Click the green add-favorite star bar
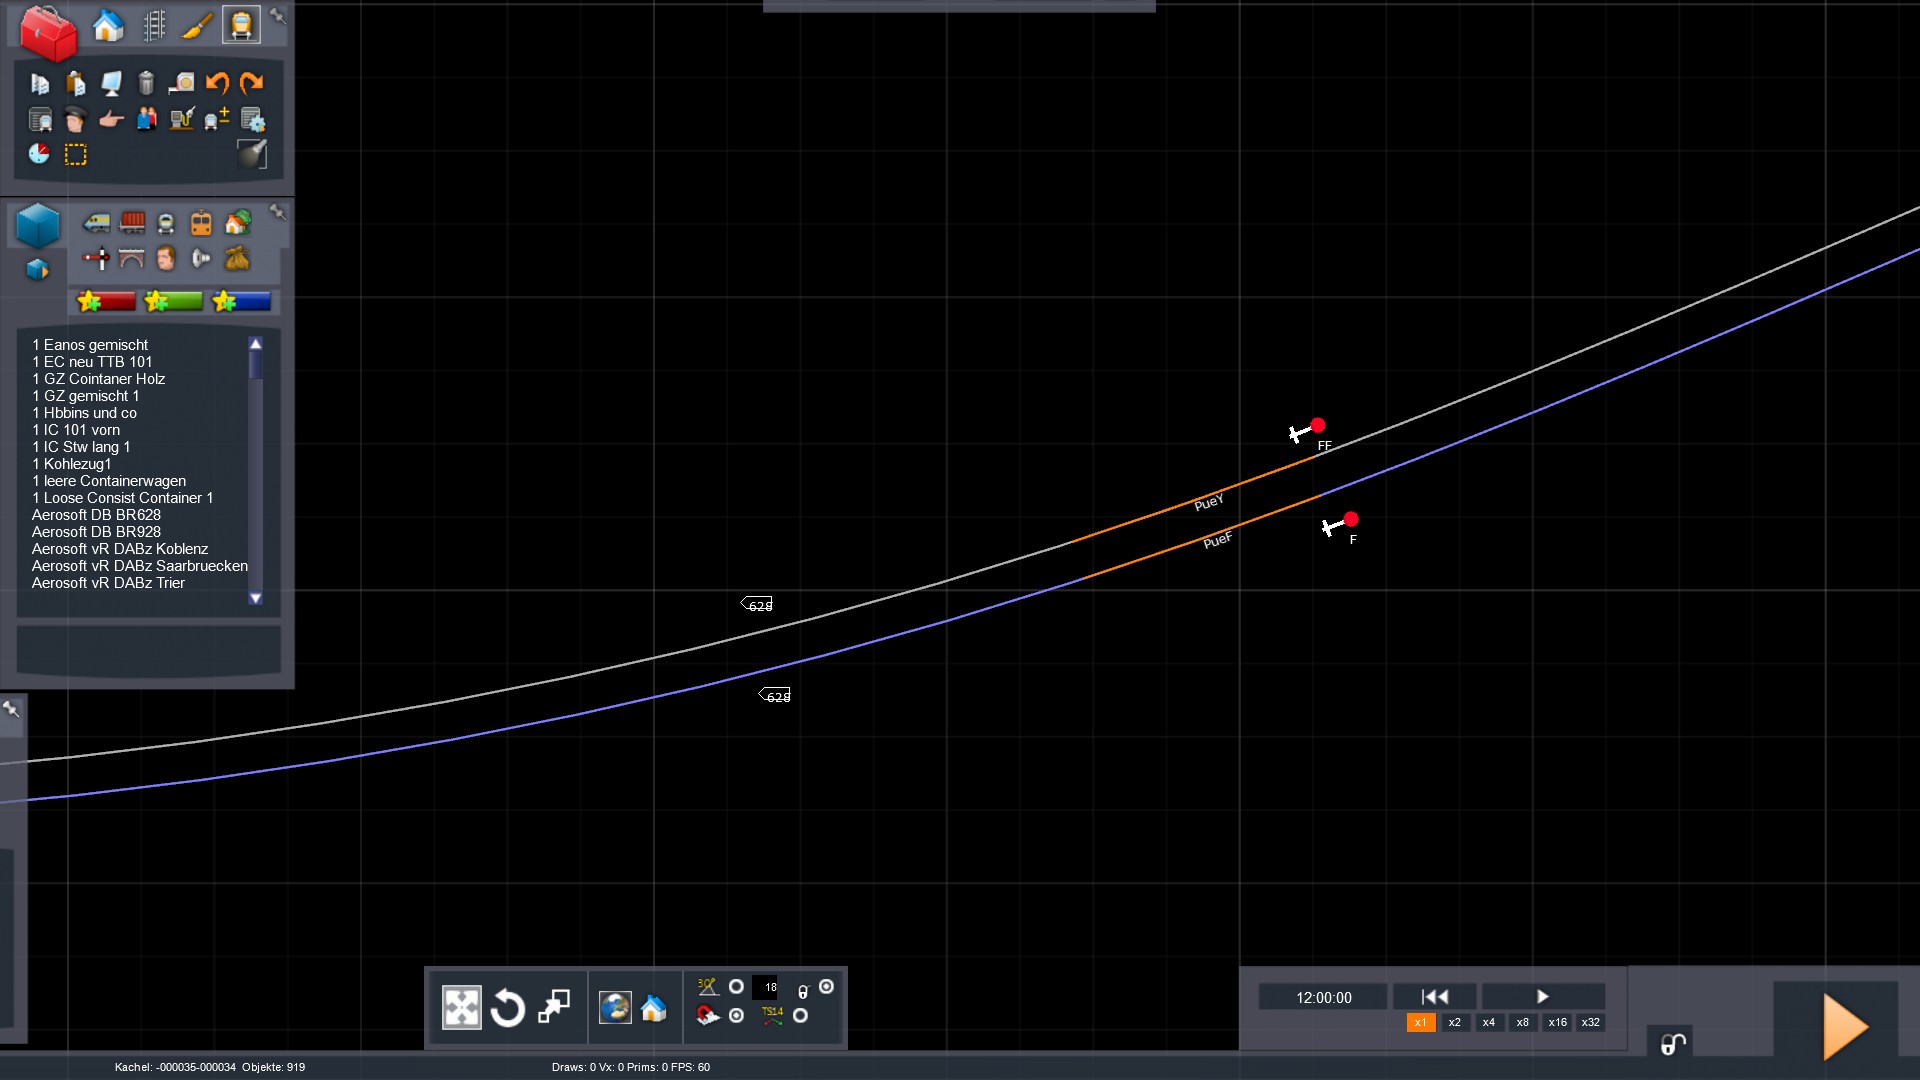Screen dimensions: 1920x1080 173,301
